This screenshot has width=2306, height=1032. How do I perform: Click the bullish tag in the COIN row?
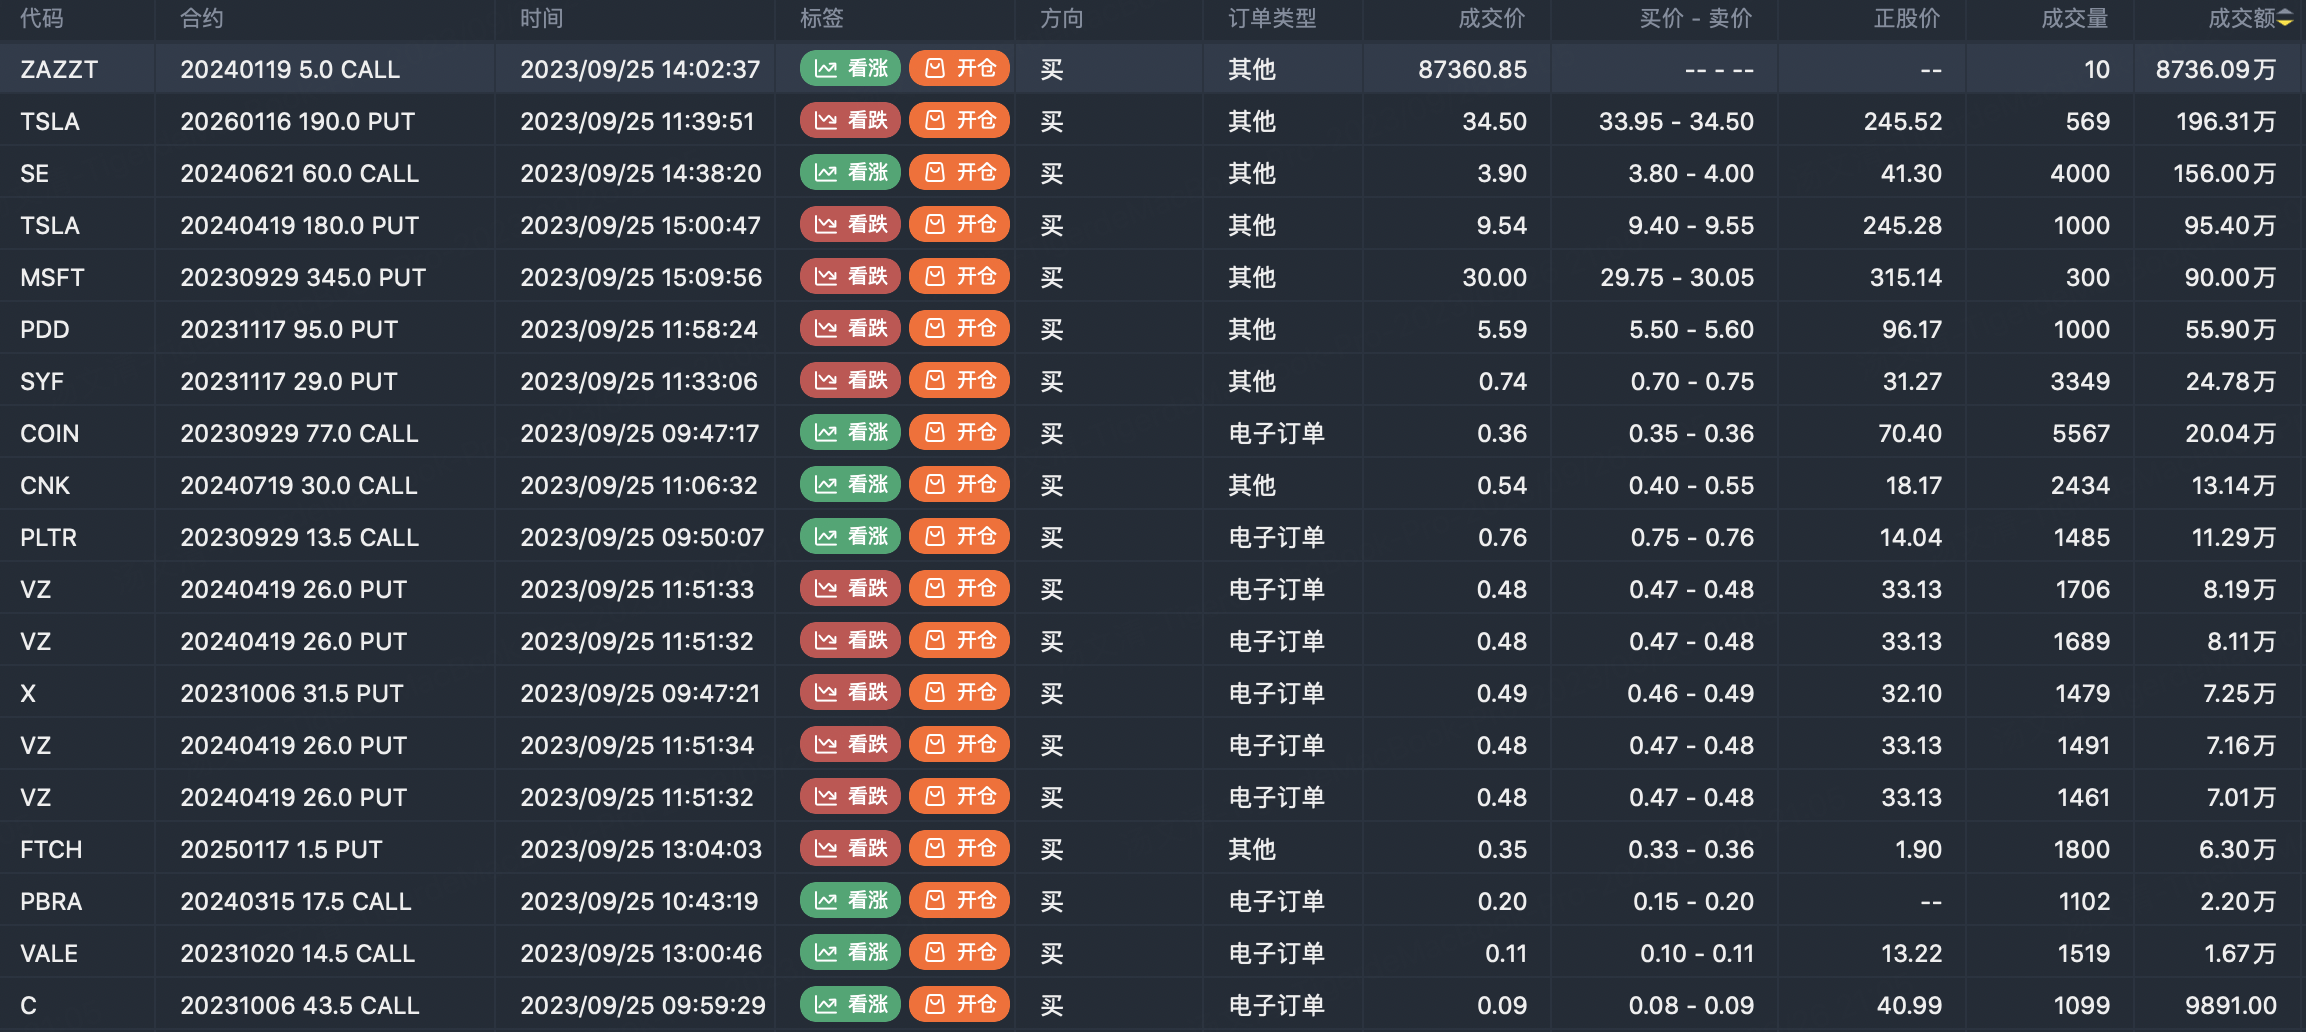click(x=851, y=432)
